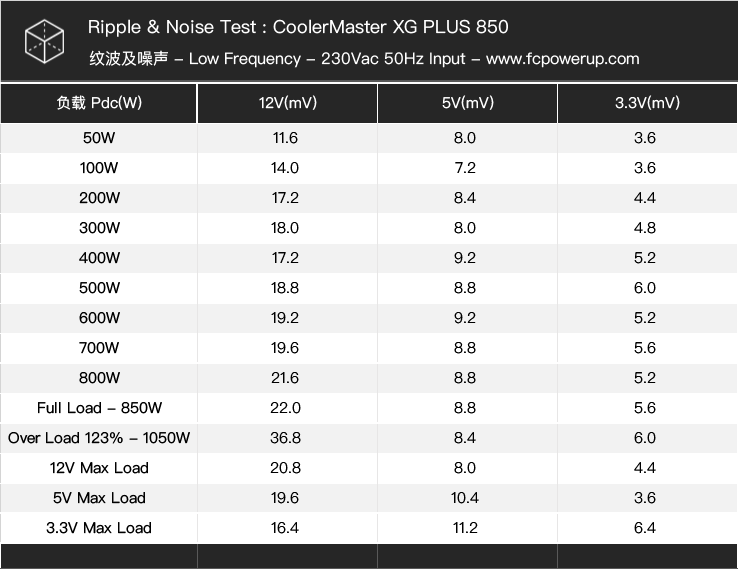Click the 11.2 value in 5V column

click(465, 528)
